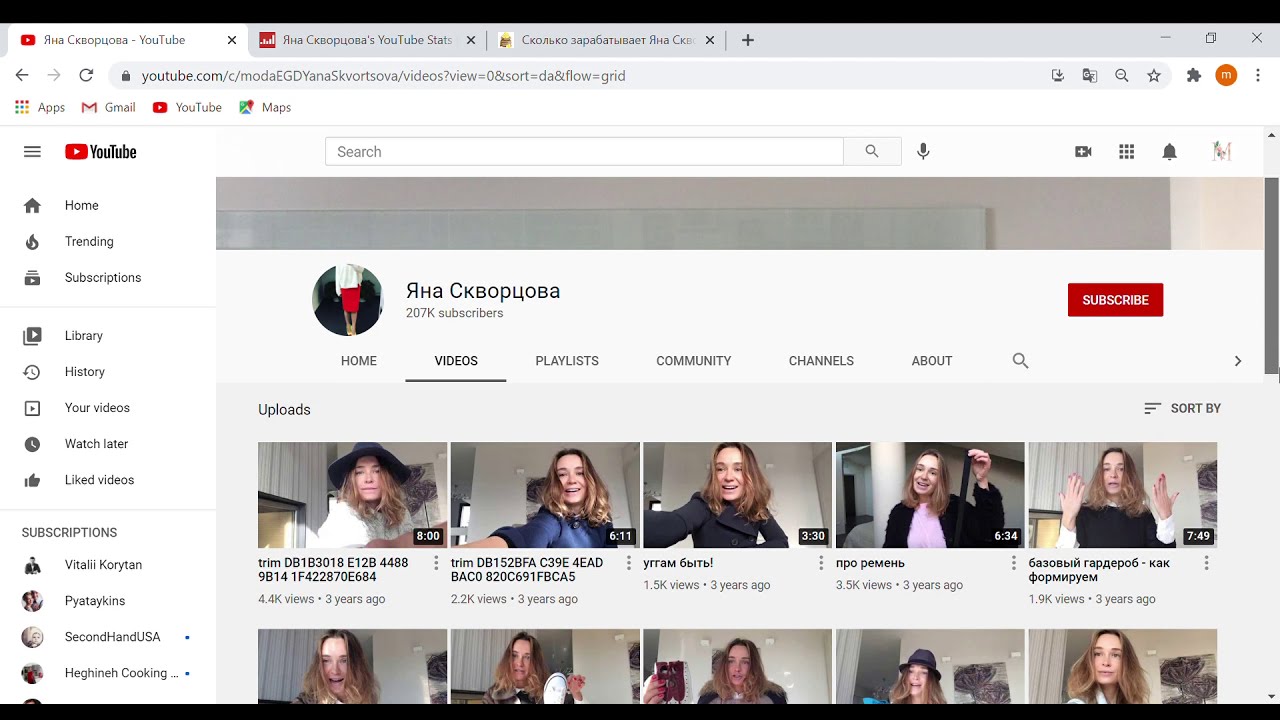Open Library in sidebar

pyautogui.click(x=108, y=335)
